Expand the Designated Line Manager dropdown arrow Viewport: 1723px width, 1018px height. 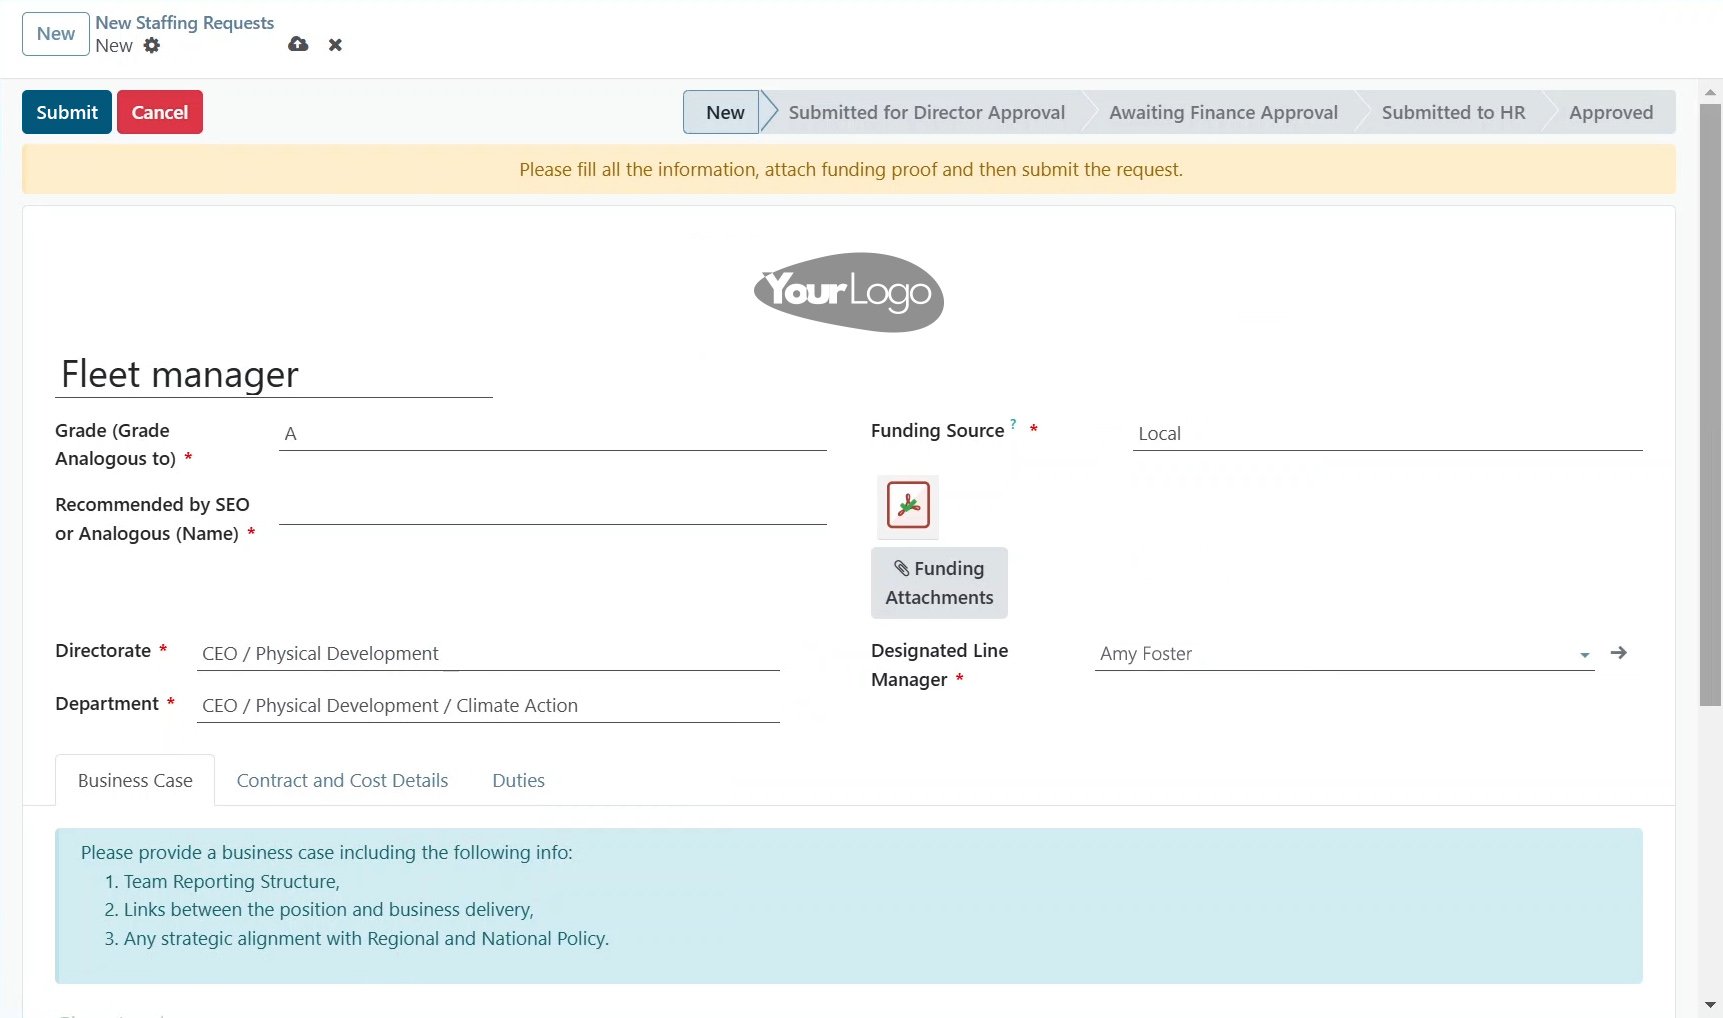coord(1584,655)
